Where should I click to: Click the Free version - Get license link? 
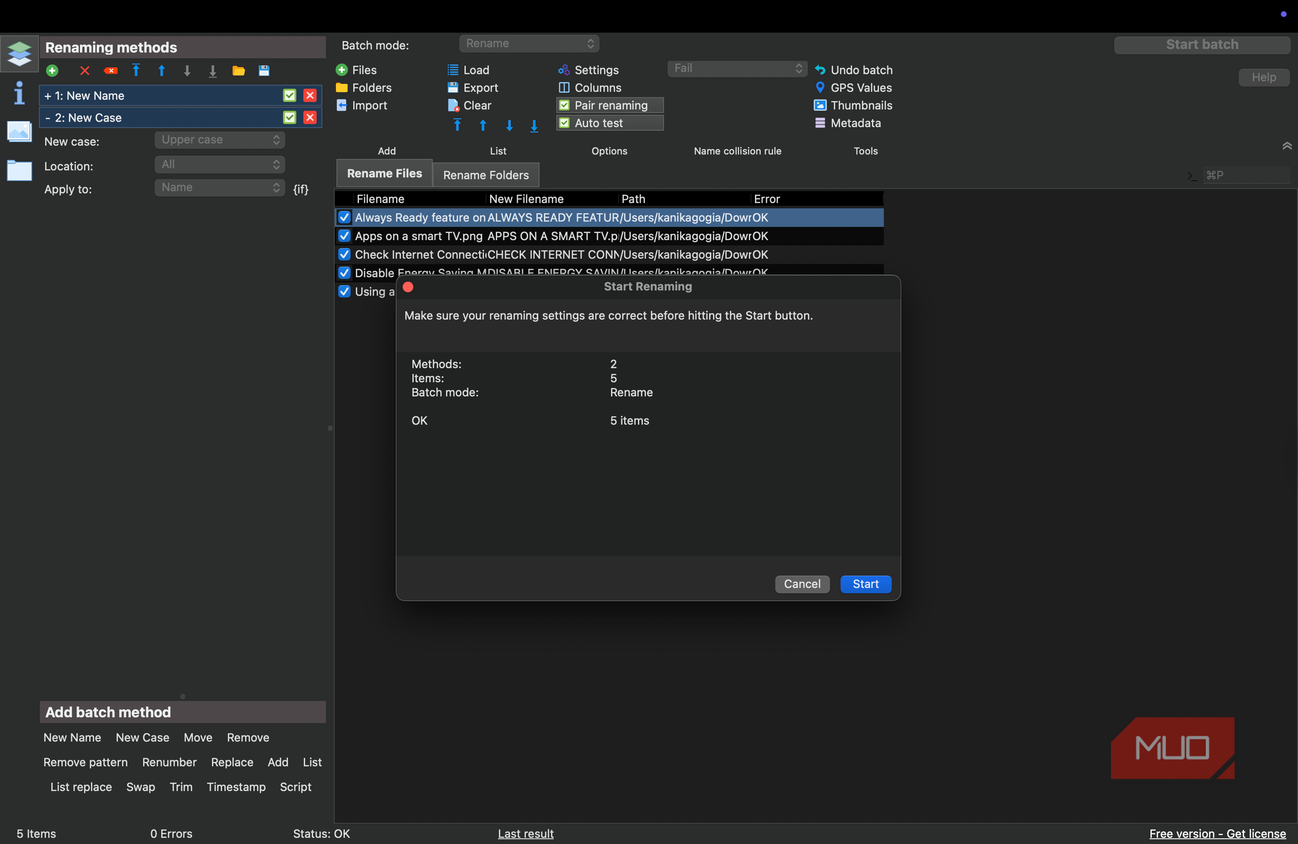1218,834
